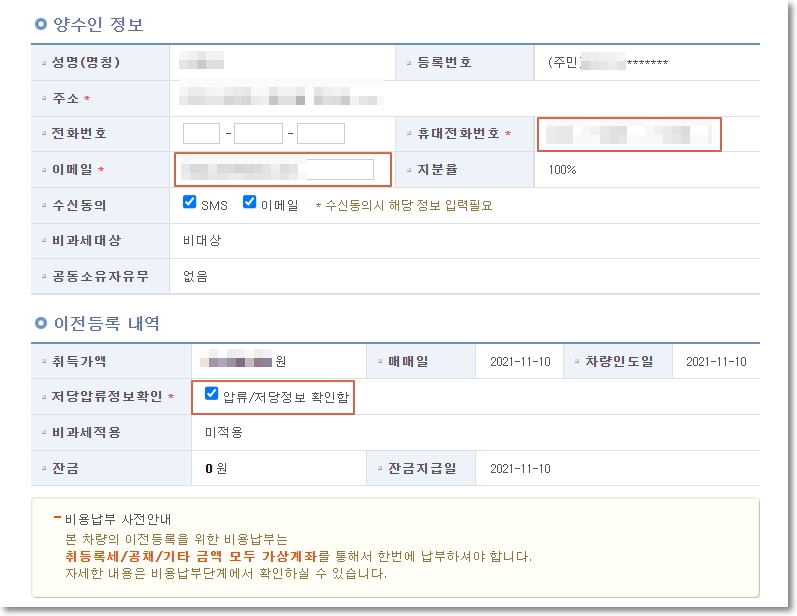
Task: Click the 공동소유자유무 value 없음
Action: pyautogui.click(x=195, y=276)
